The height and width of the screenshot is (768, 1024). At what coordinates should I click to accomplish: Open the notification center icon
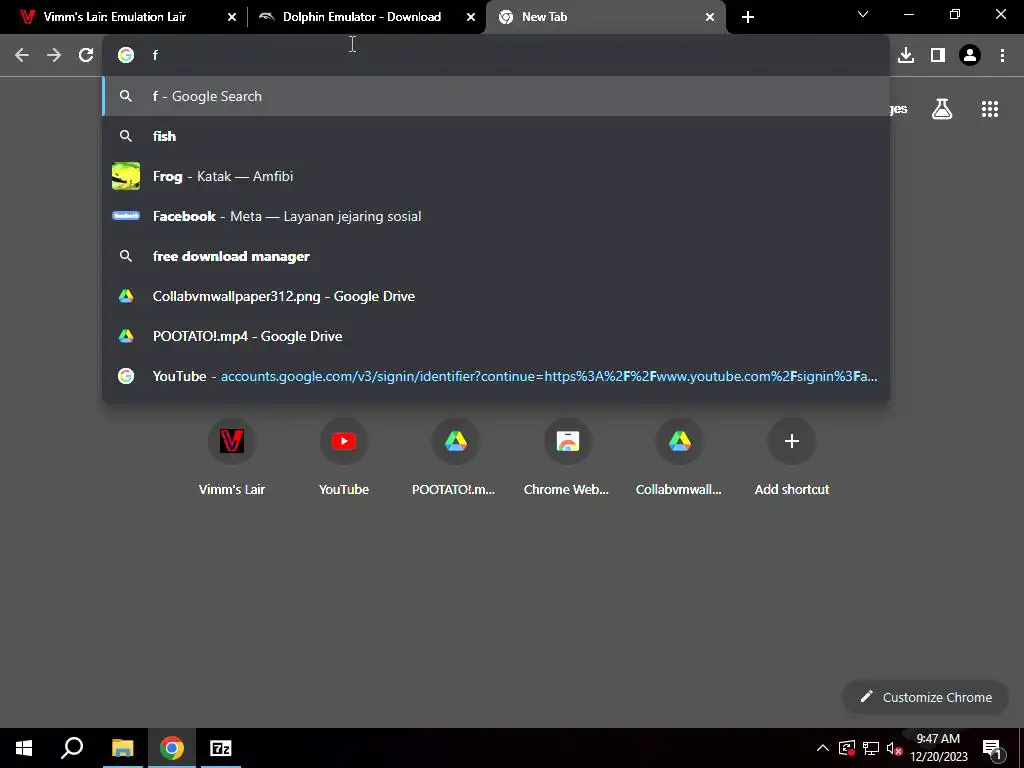tap(992, 748)
